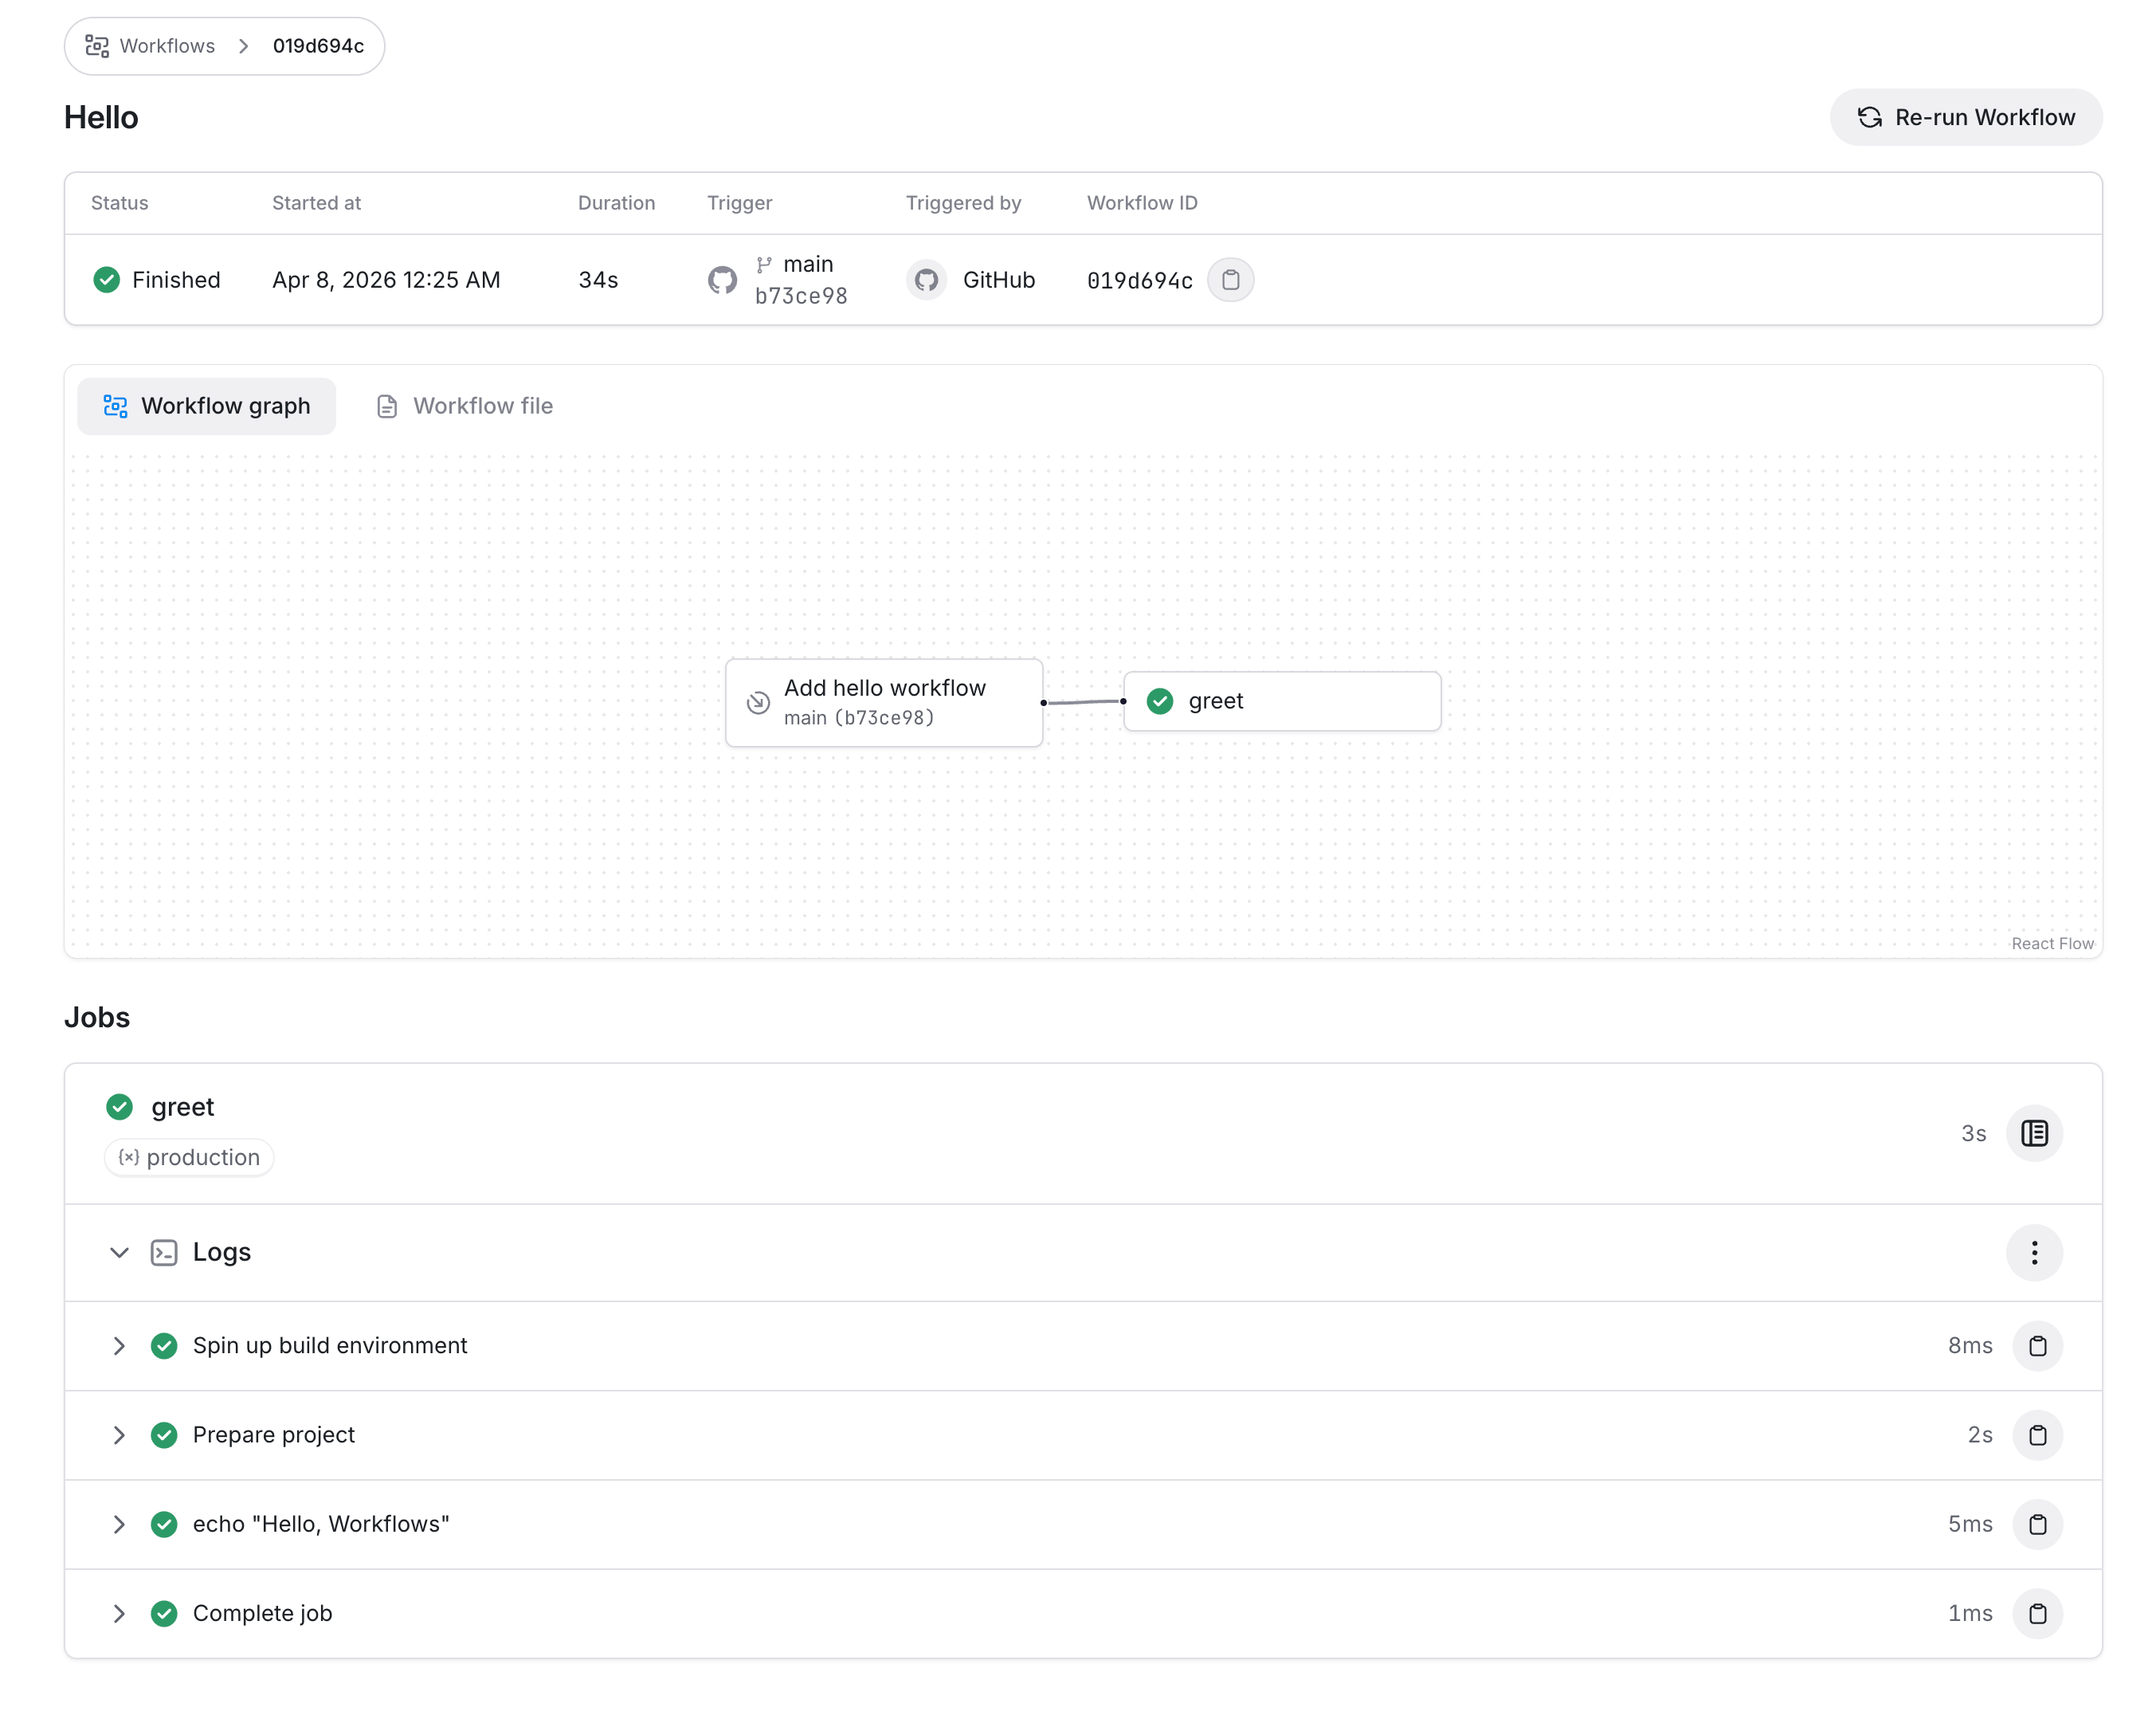
Task: Collapse the Logs section
Action: pyautogui.click(x=119, y=1252)
